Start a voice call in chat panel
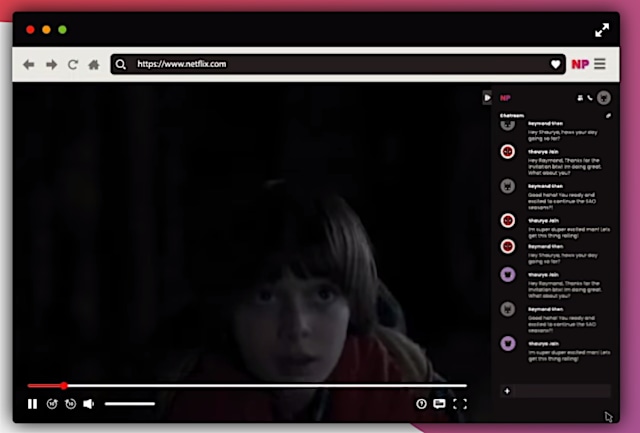Viewport: 640px width, 433px height. pyautogui.click(x=591, y=98)
